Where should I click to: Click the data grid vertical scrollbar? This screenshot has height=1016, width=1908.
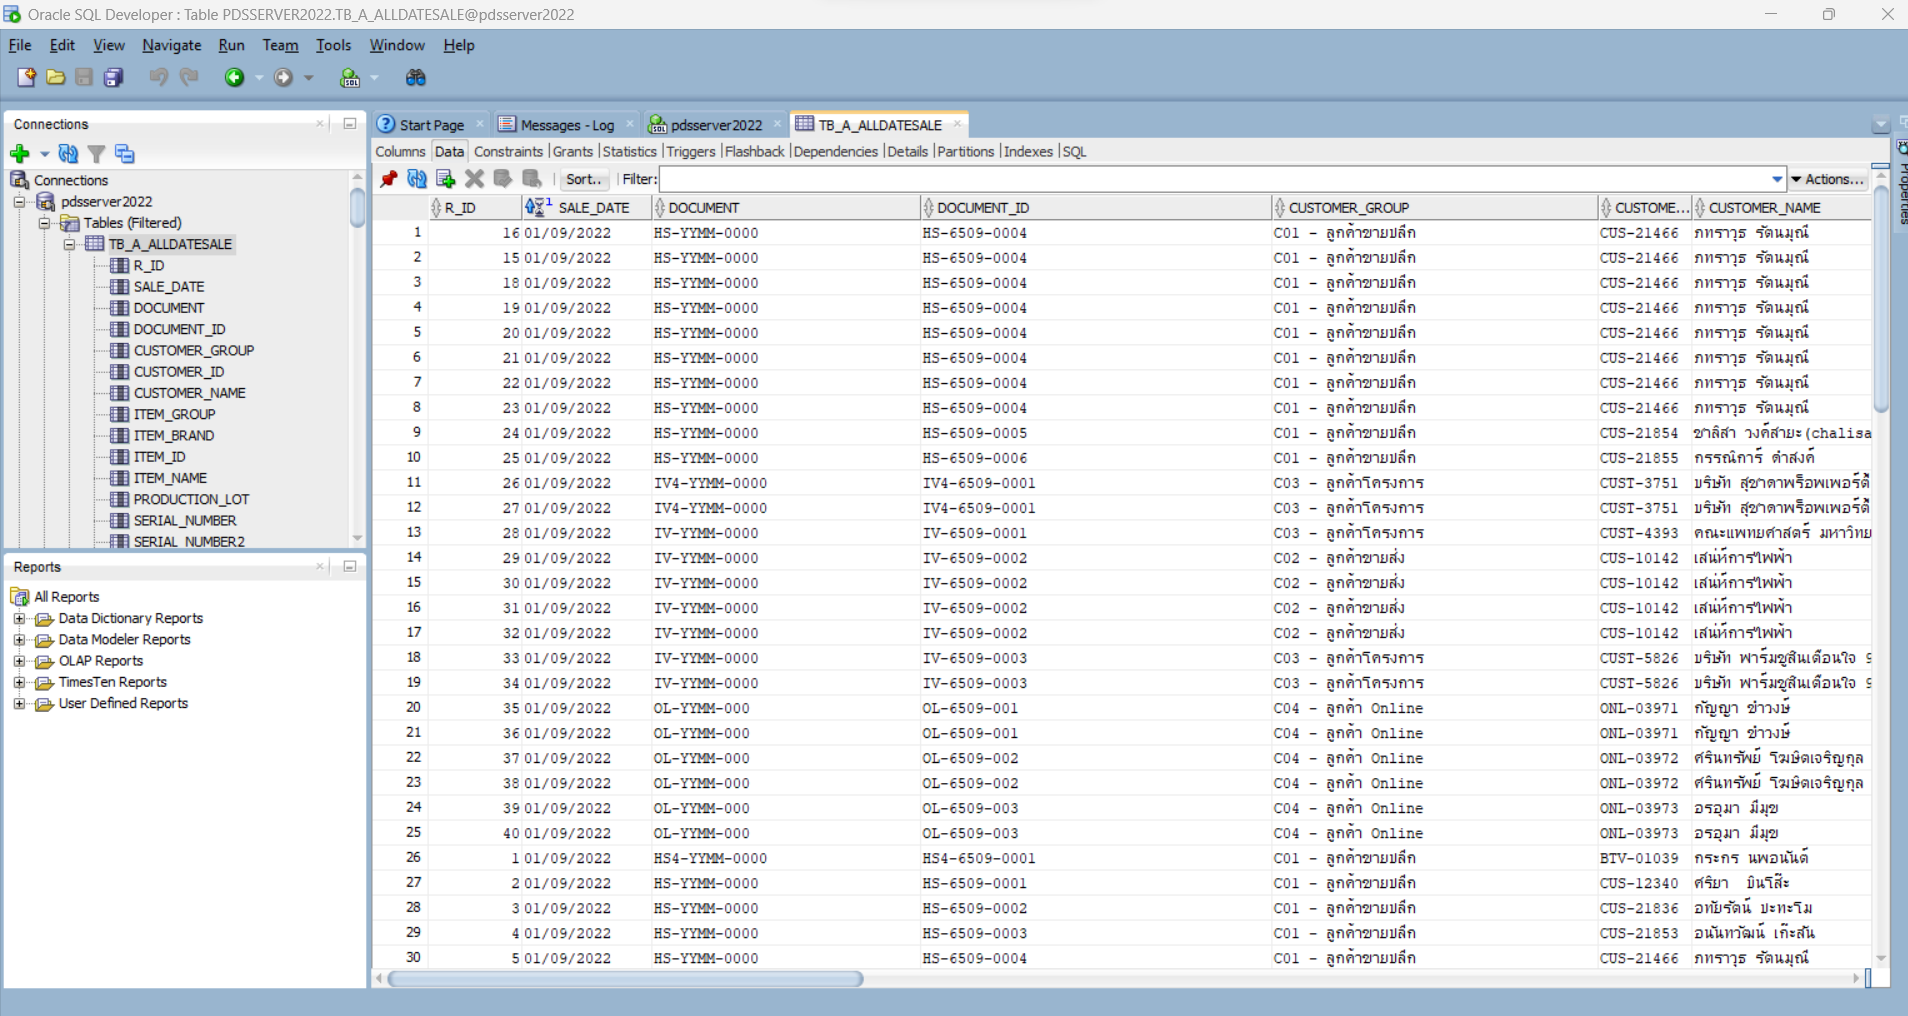point(1881,300)
